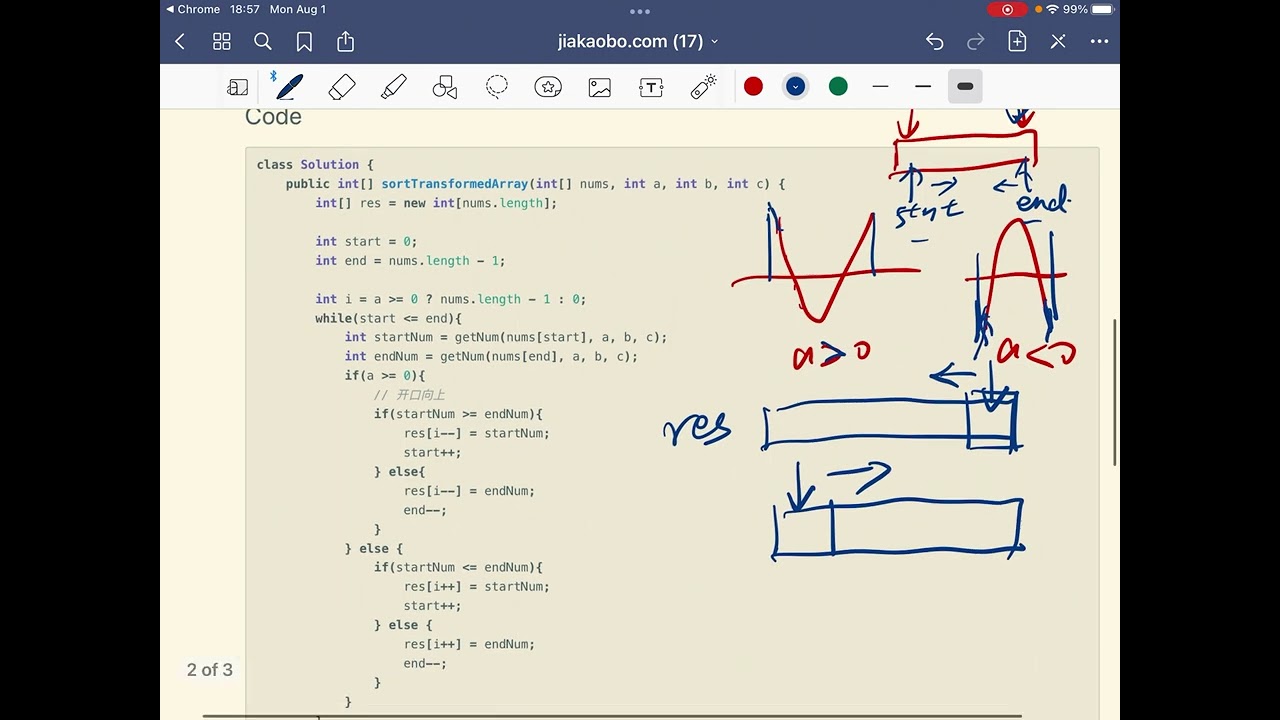Select the Pen tool
The width and height of the screenshot is (1280, 720).
click(290, 87)
